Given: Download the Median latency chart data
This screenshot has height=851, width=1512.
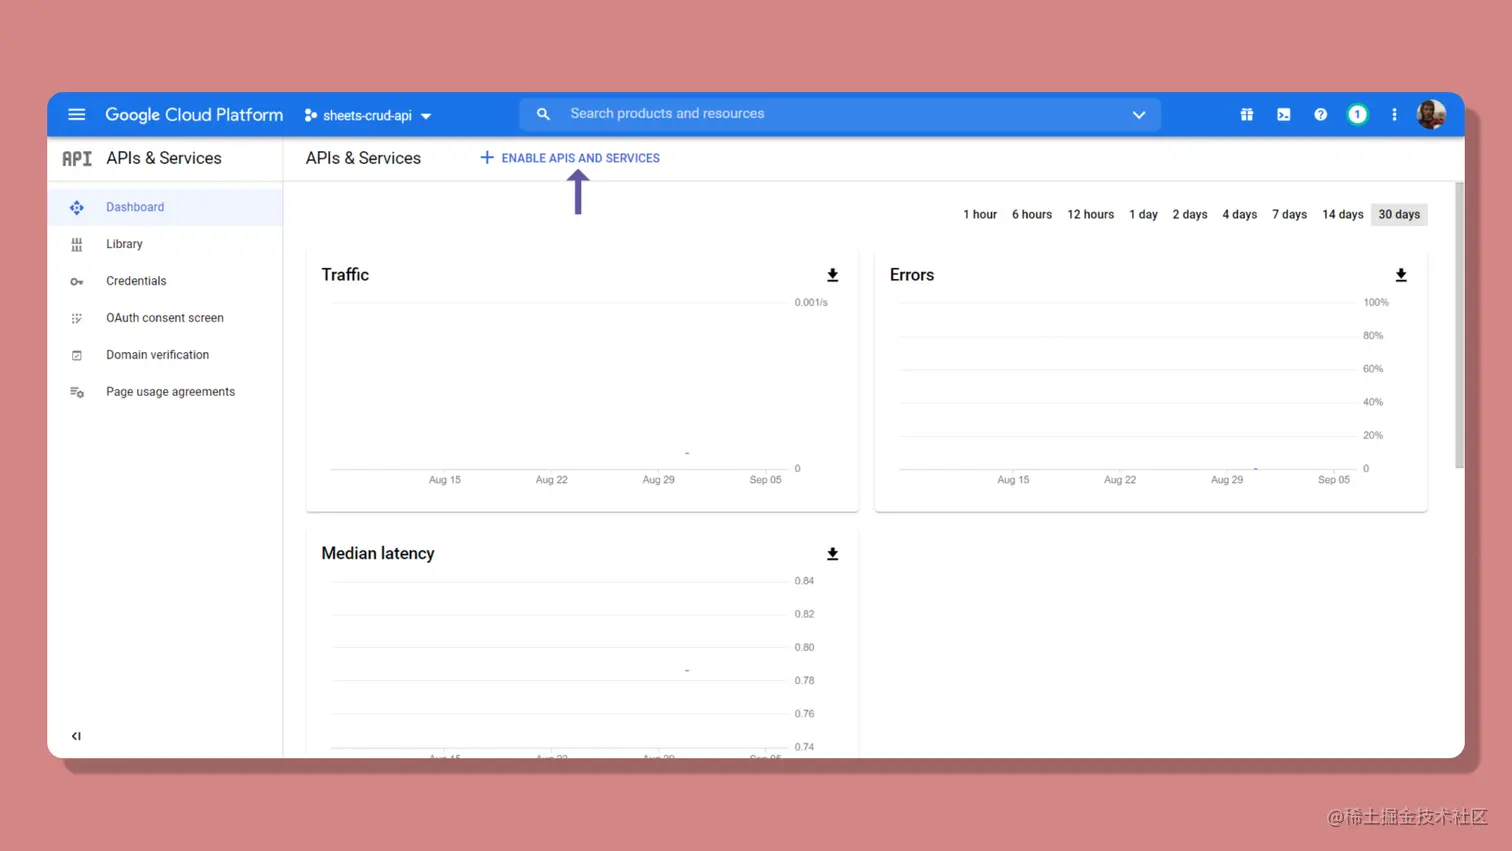Looking at the screenshot, I should point(832,553).
